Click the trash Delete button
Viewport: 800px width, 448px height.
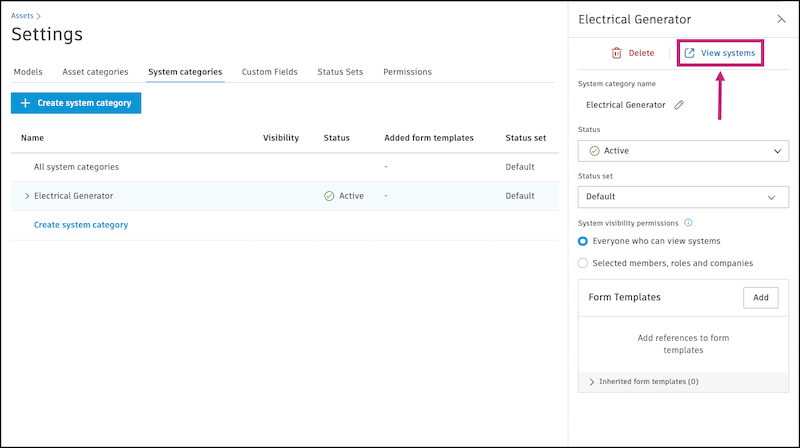632,53
